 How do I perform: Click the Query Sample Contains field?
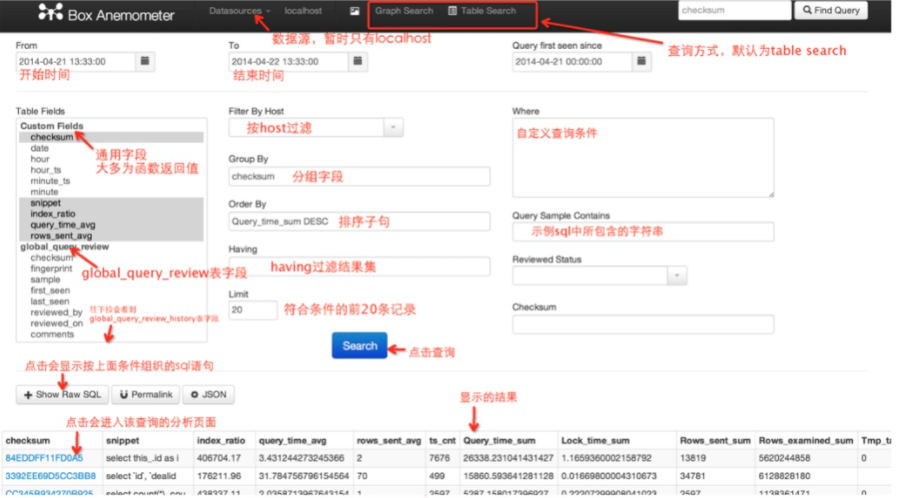pyautogui.click(x=643, y=232)
